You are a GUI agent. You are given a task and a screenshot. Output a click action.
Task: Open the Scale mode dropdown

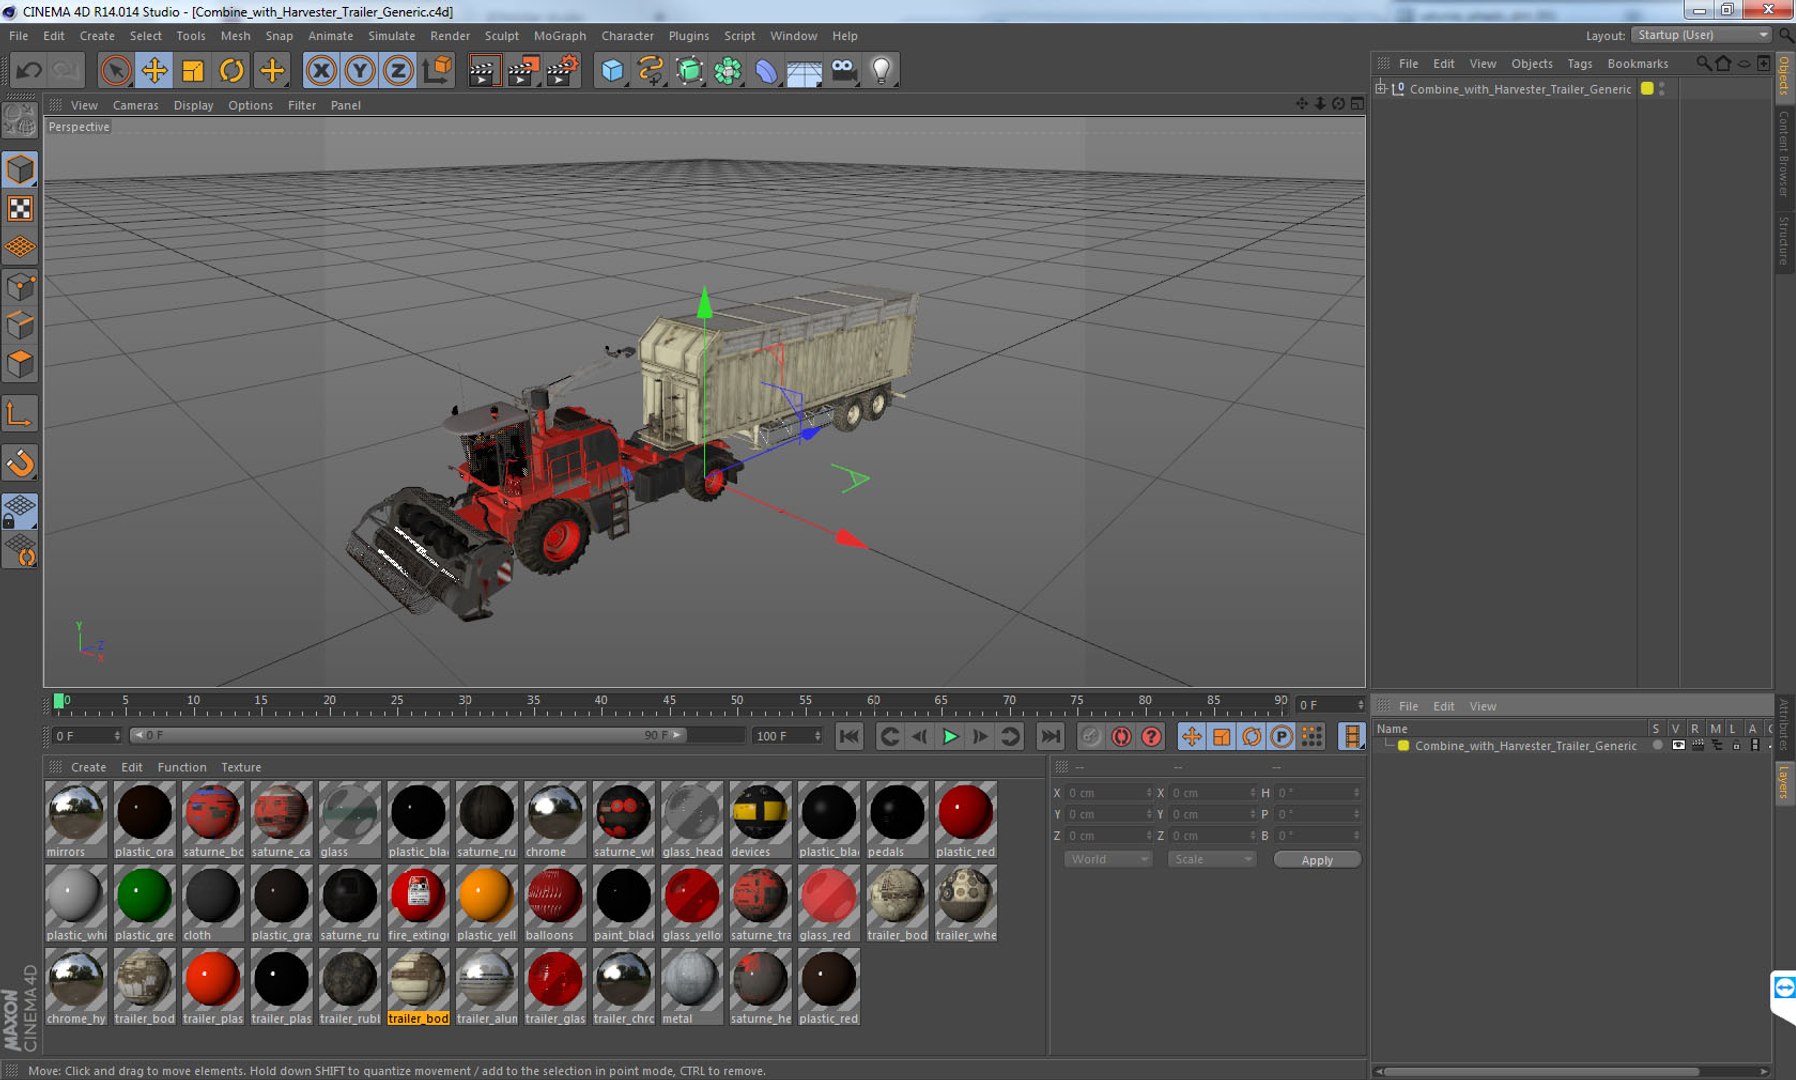point(1212,859)
